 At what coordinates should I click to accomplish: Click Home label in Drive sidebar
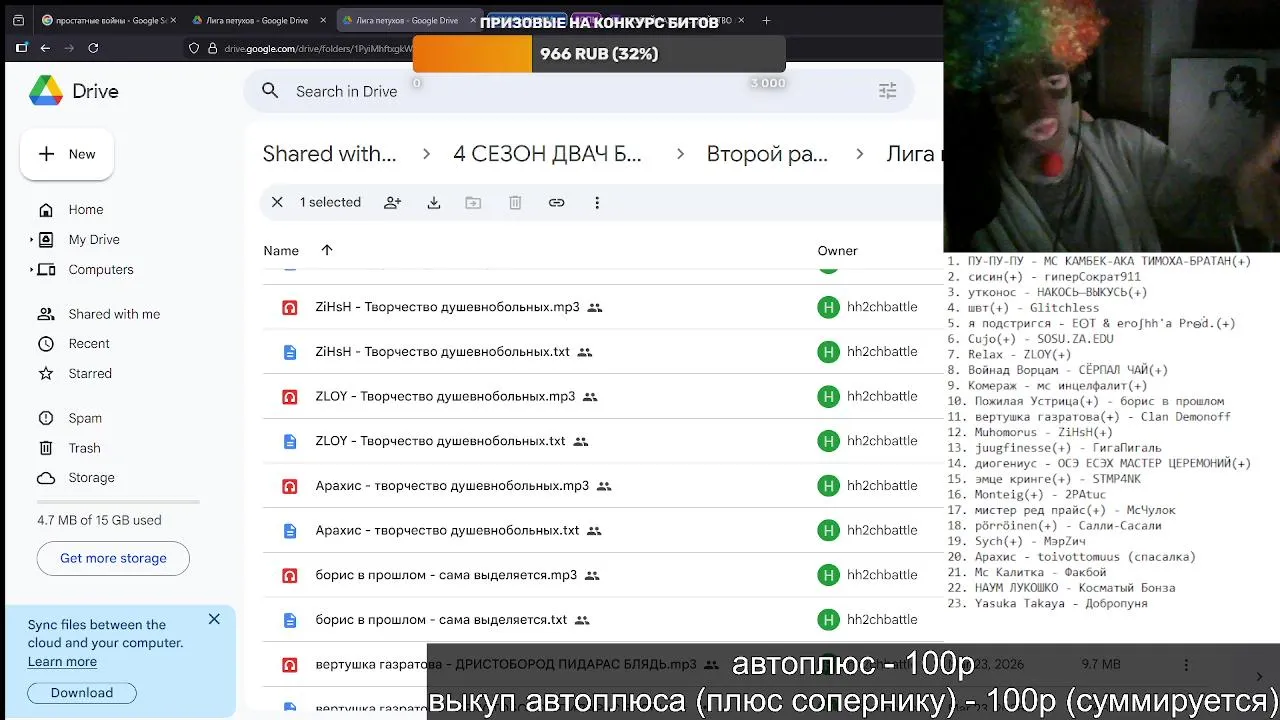pos(86,210)
